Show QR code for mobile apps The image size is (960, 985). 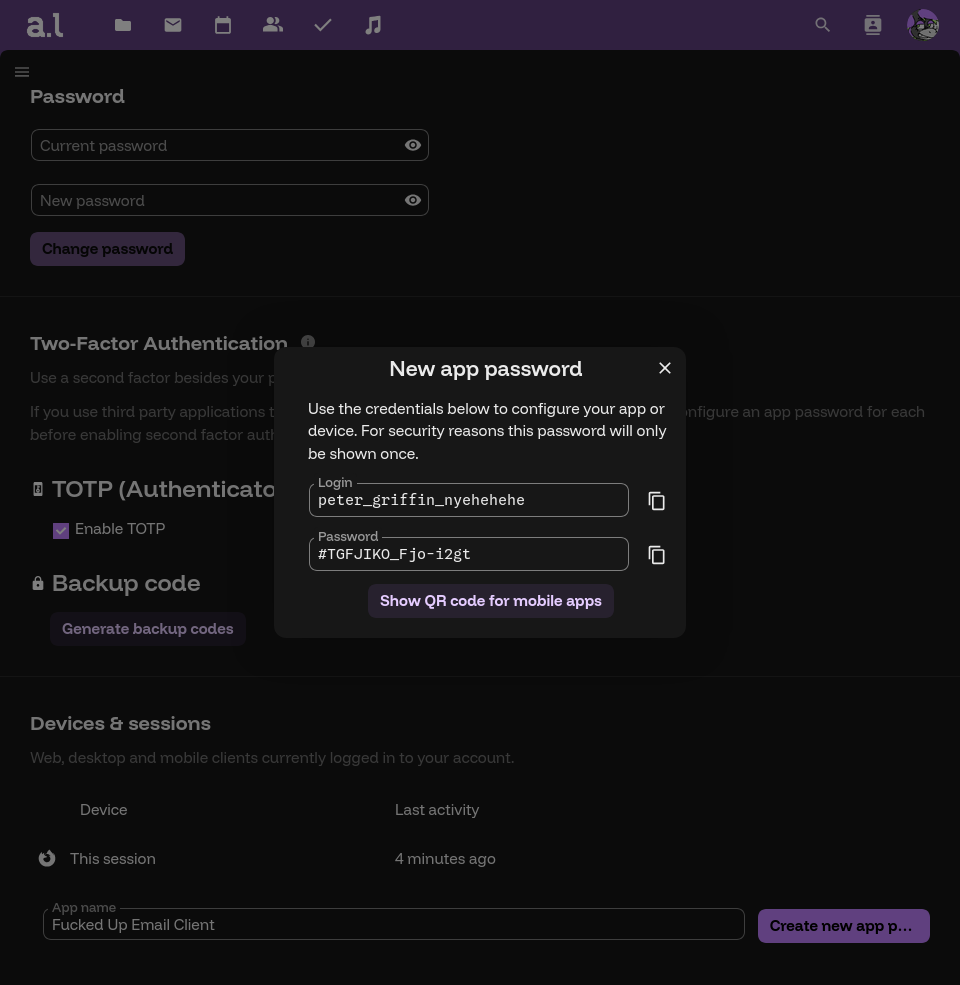coord(490,601)
